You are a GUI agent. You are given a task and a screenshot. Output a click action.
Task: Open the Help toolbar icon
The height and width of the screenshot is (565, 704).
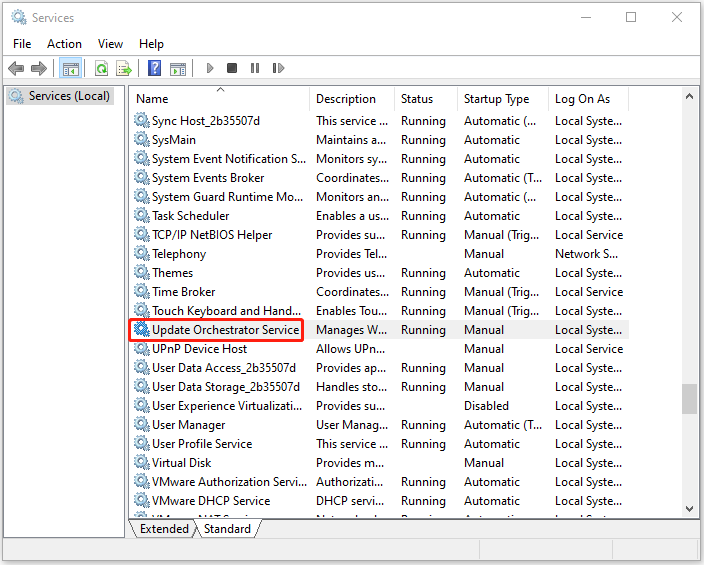[x=154, y=68]
